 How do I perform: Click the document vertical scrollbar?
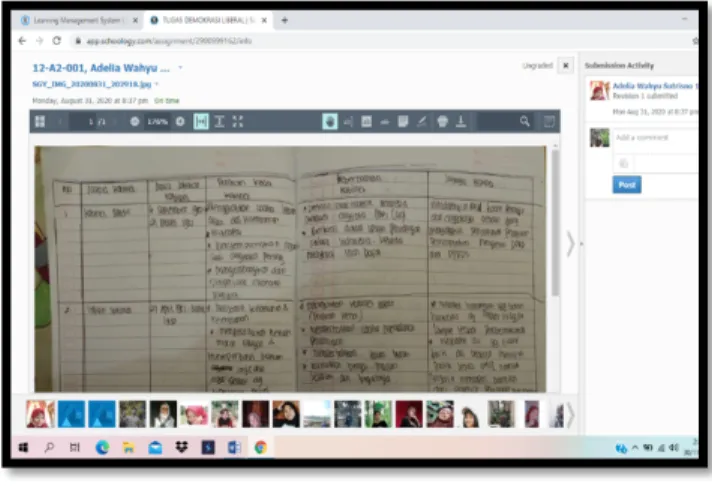pyautogui.click(x=555, y=223)
